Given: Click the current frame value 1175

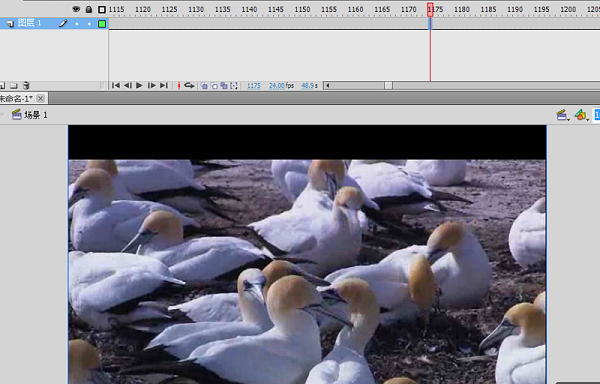Looking at the screenshot, I should (x=254, y=86).
